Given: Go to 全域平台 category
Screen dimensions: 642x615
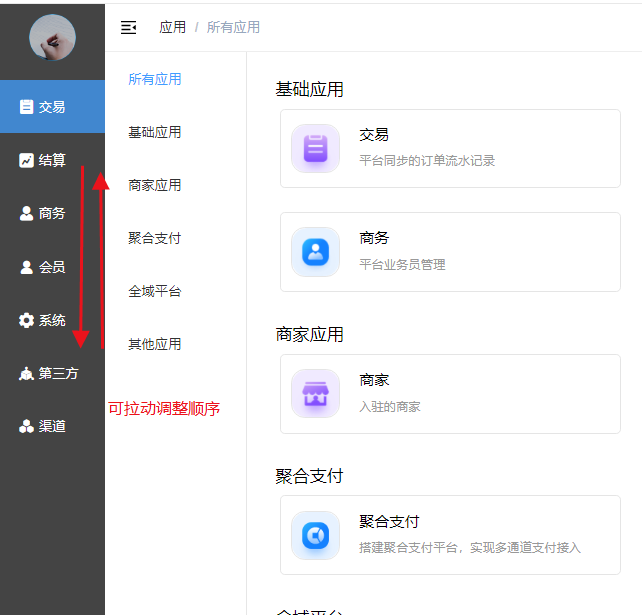Looking at the screenshot, I should tap(155, 292).
